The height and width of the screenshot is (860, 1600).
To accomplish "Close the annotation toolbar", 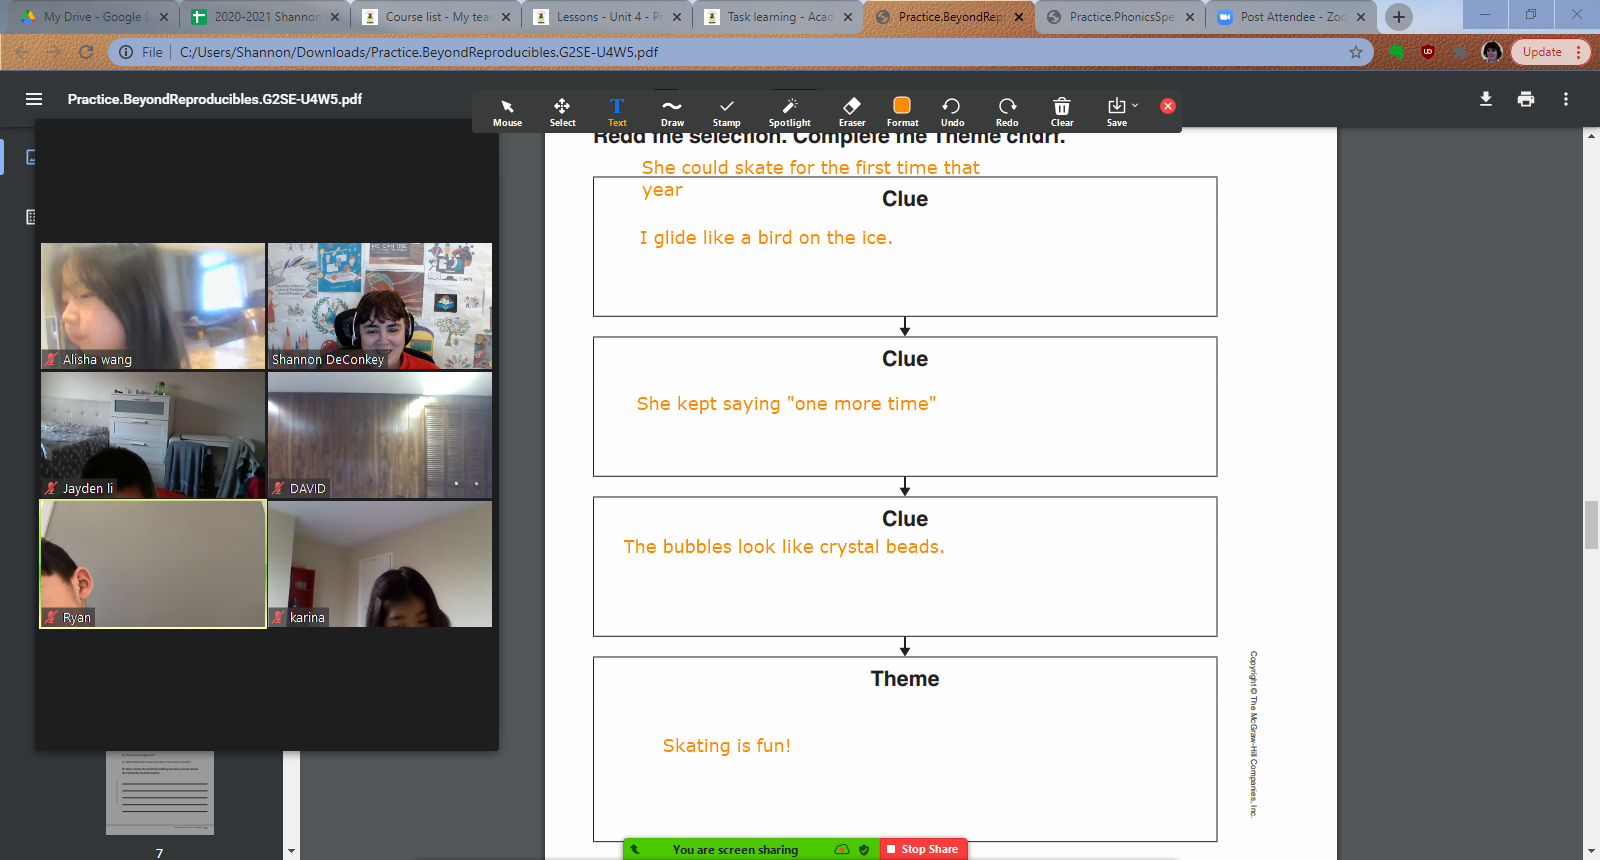I will coord(1167,106).
